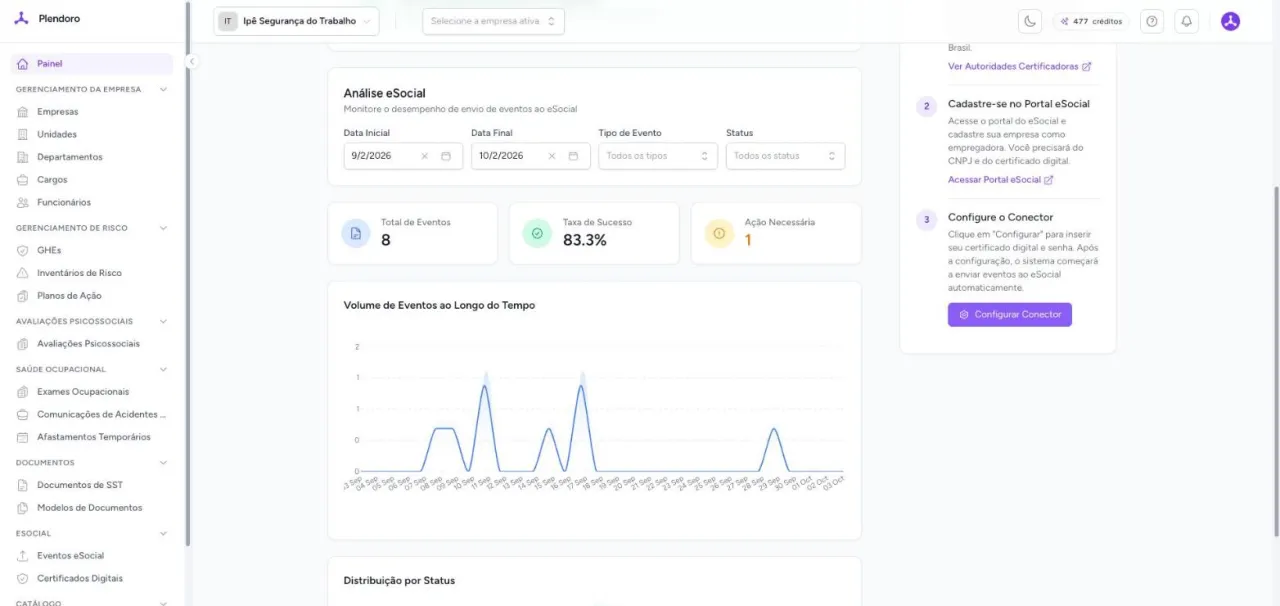Collapse the Gerenciamento da Empresa group
This screenshot has width=1280, height=606.
coord(163,89)
